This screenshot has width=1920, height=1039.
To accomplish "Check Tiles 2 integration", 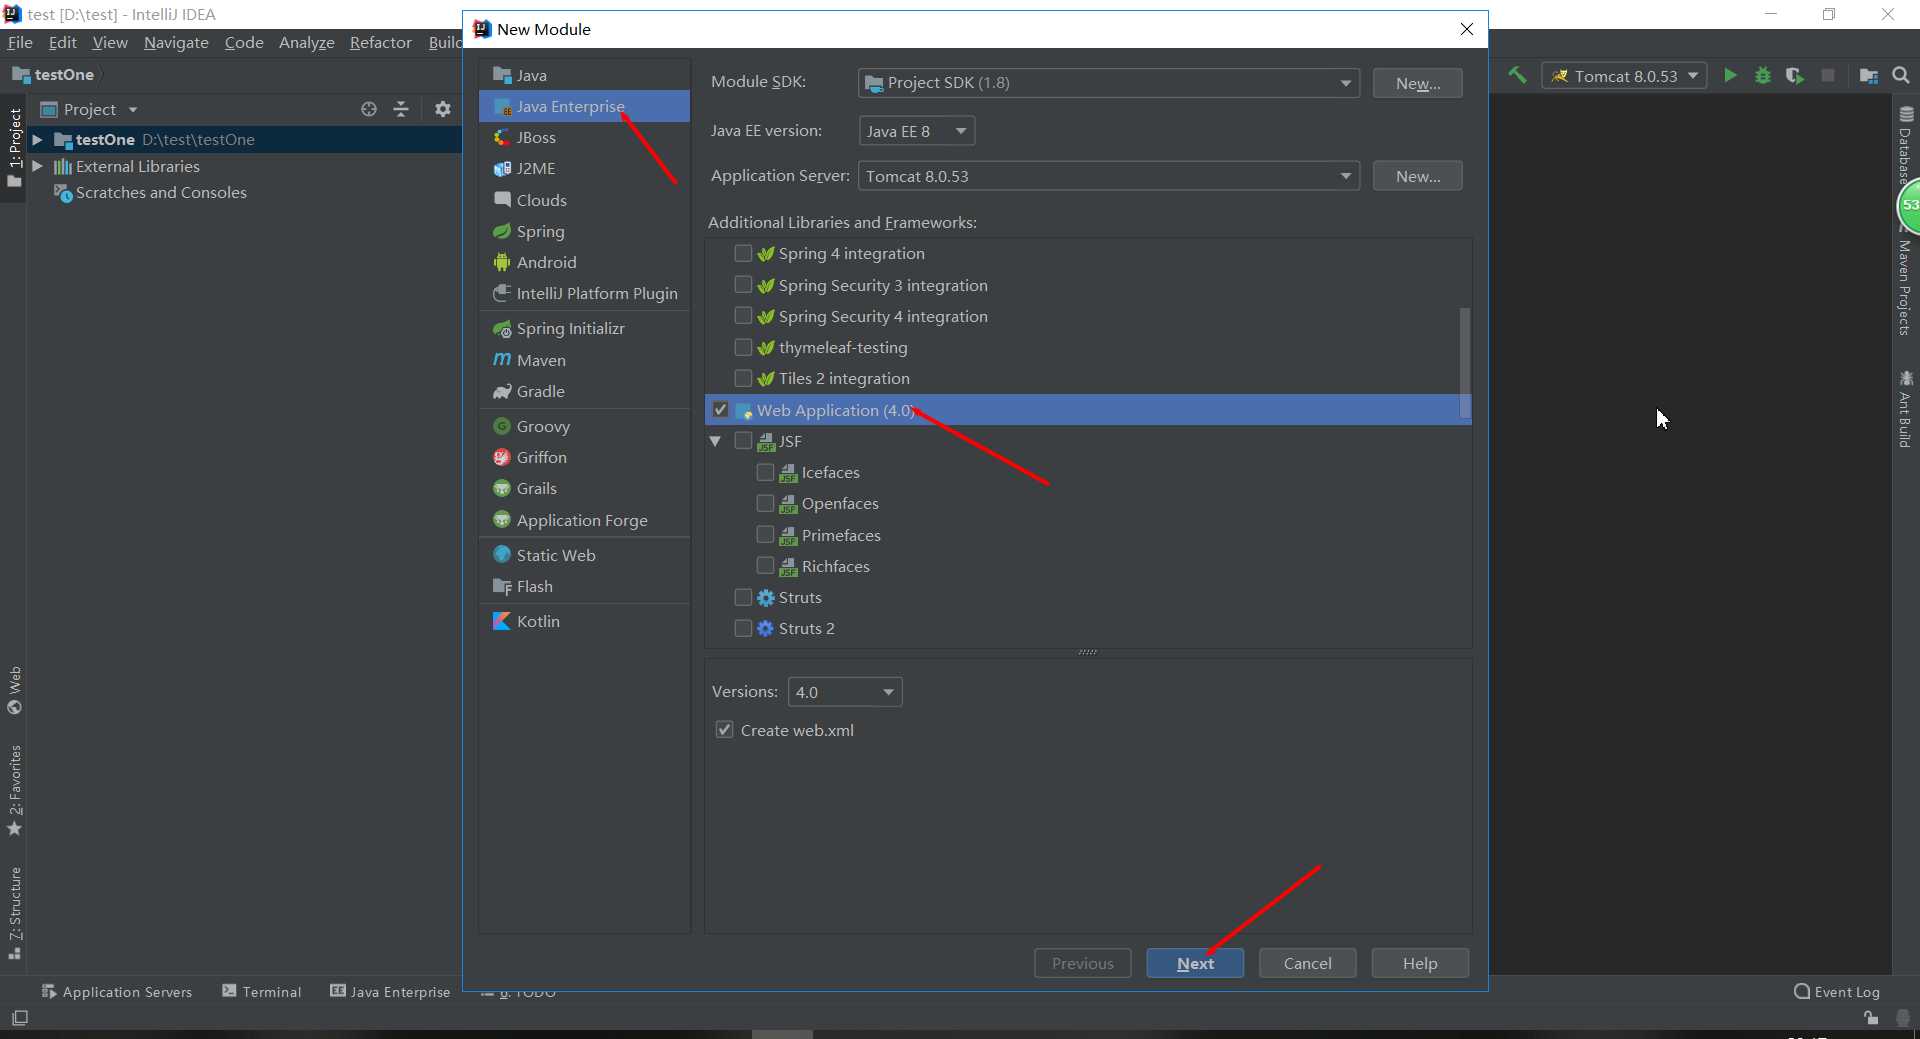I will (x=743, y=378).
